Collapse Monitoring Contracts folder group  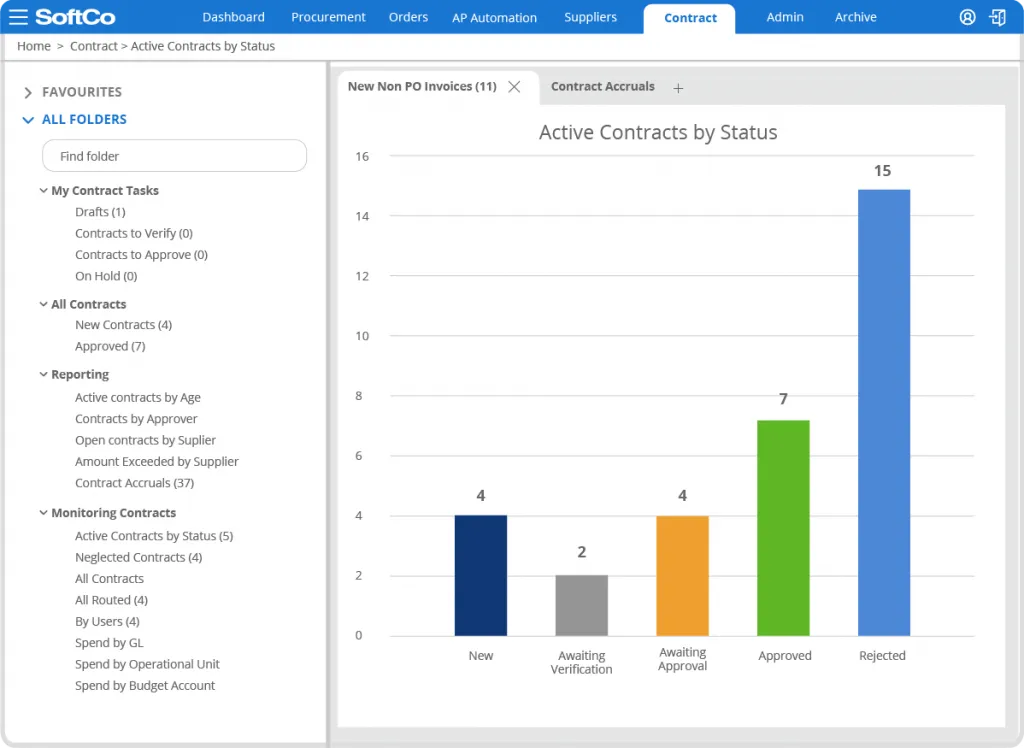(x=43, y=512)
